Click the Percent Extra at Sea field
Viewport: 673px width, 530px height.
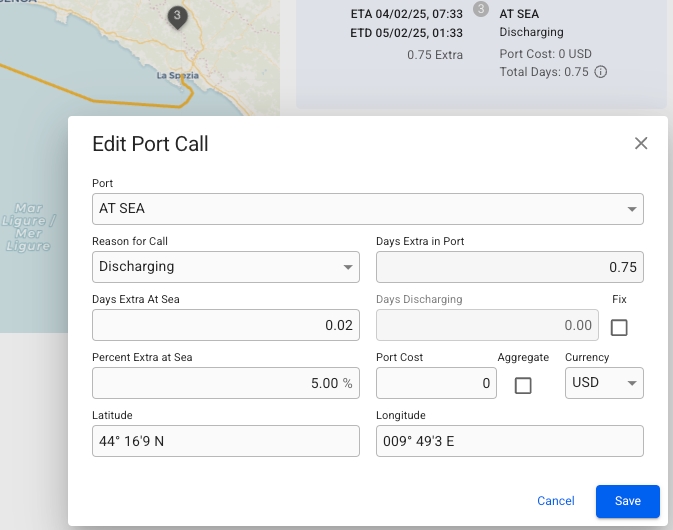point(225,383)
